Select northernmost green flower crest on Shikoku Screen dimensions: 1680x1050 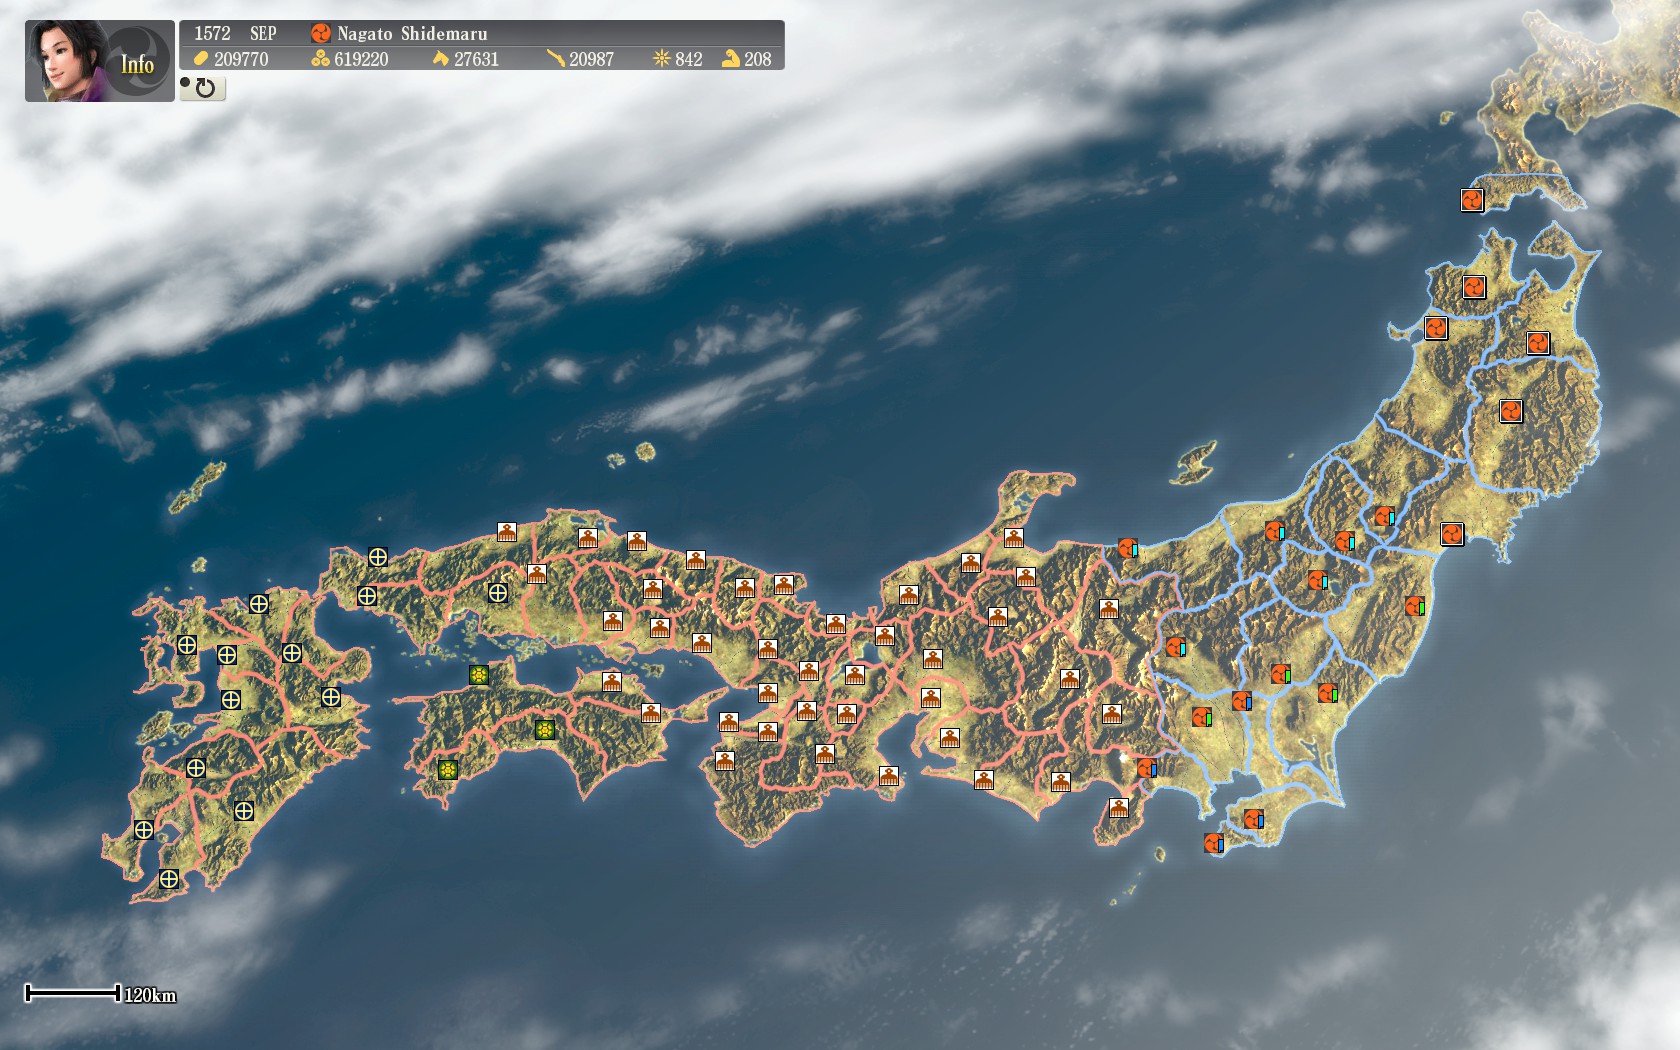coord(479,675)
